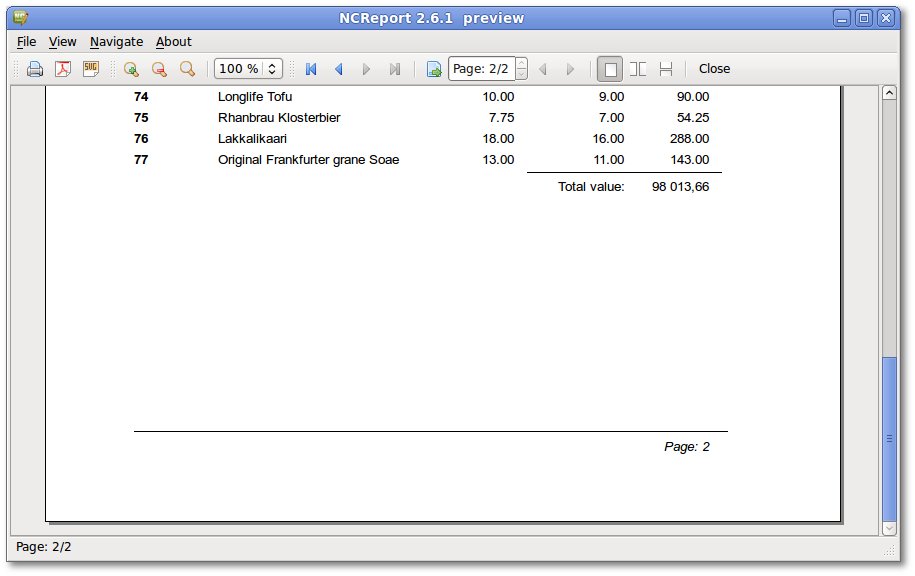Click inside the Page: 2/2 input field
The height and width of the screenshot is (576, 915).
click(x=481, y=69)
